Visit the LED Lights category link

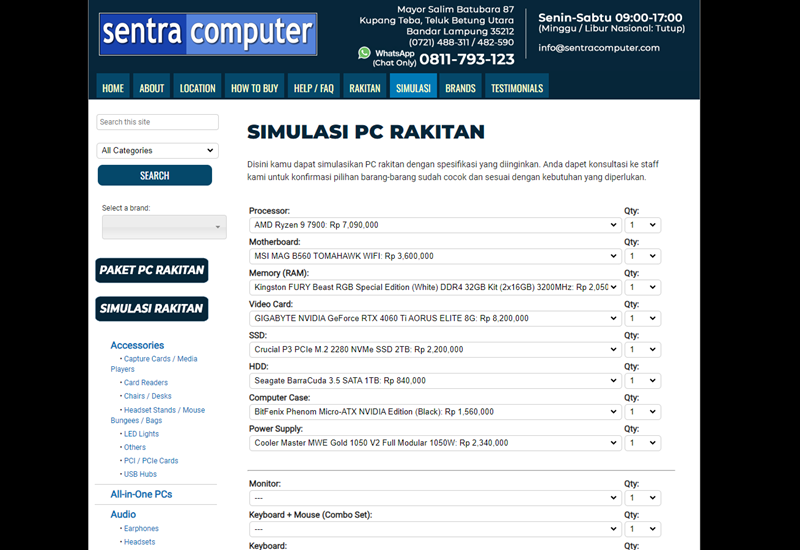(141, 434)
